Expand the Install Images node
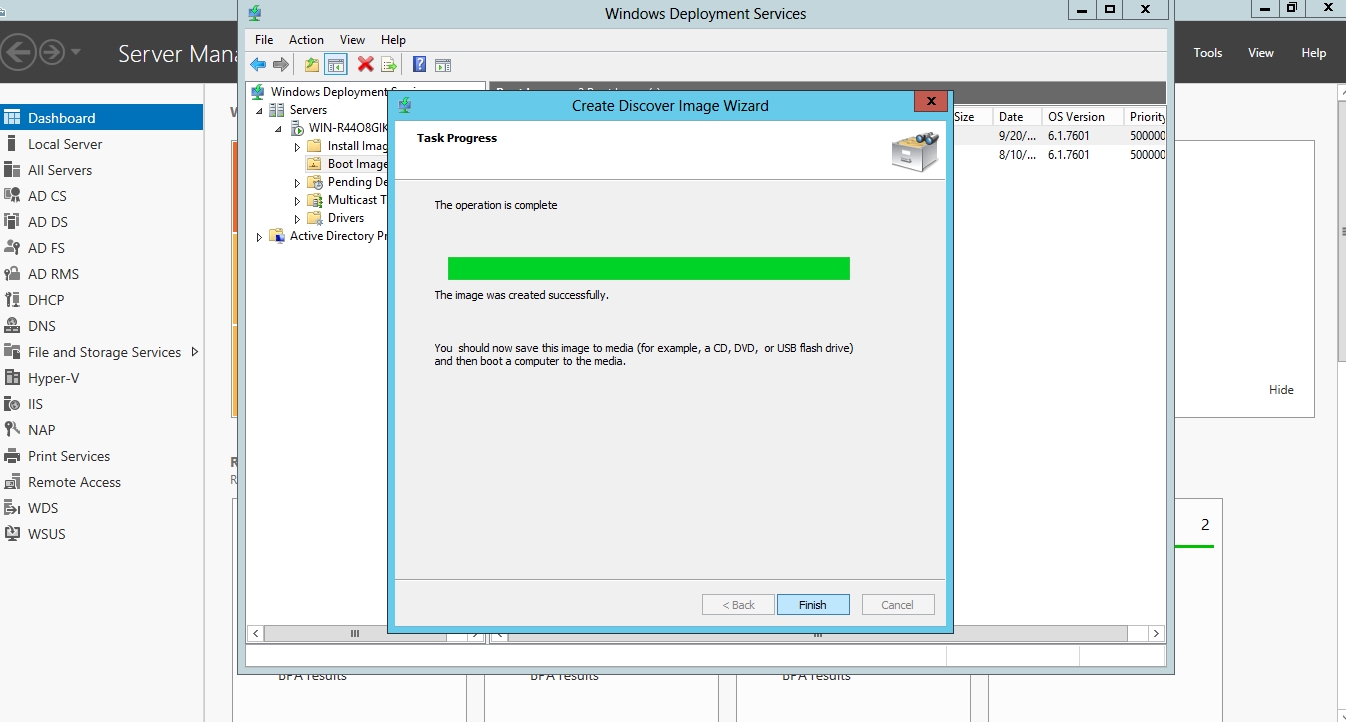The width and height of the screenshot is (1346, 722). [297, 147]
